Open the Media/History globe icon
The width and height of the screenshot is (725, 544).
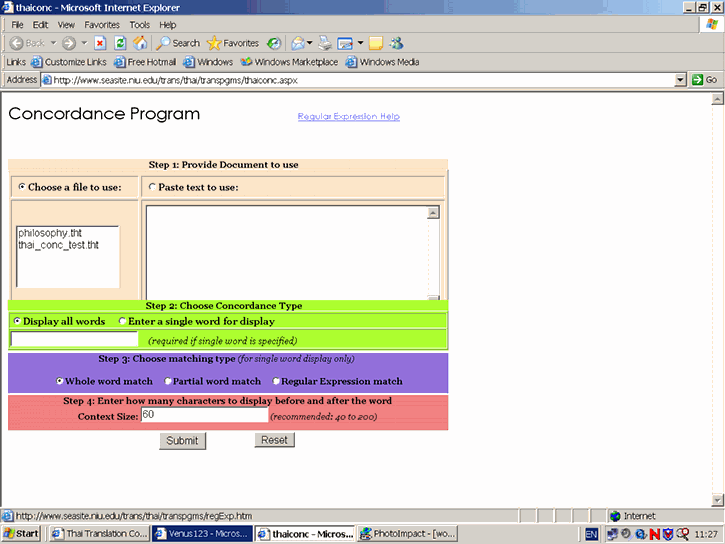click(x=274, y=43)
